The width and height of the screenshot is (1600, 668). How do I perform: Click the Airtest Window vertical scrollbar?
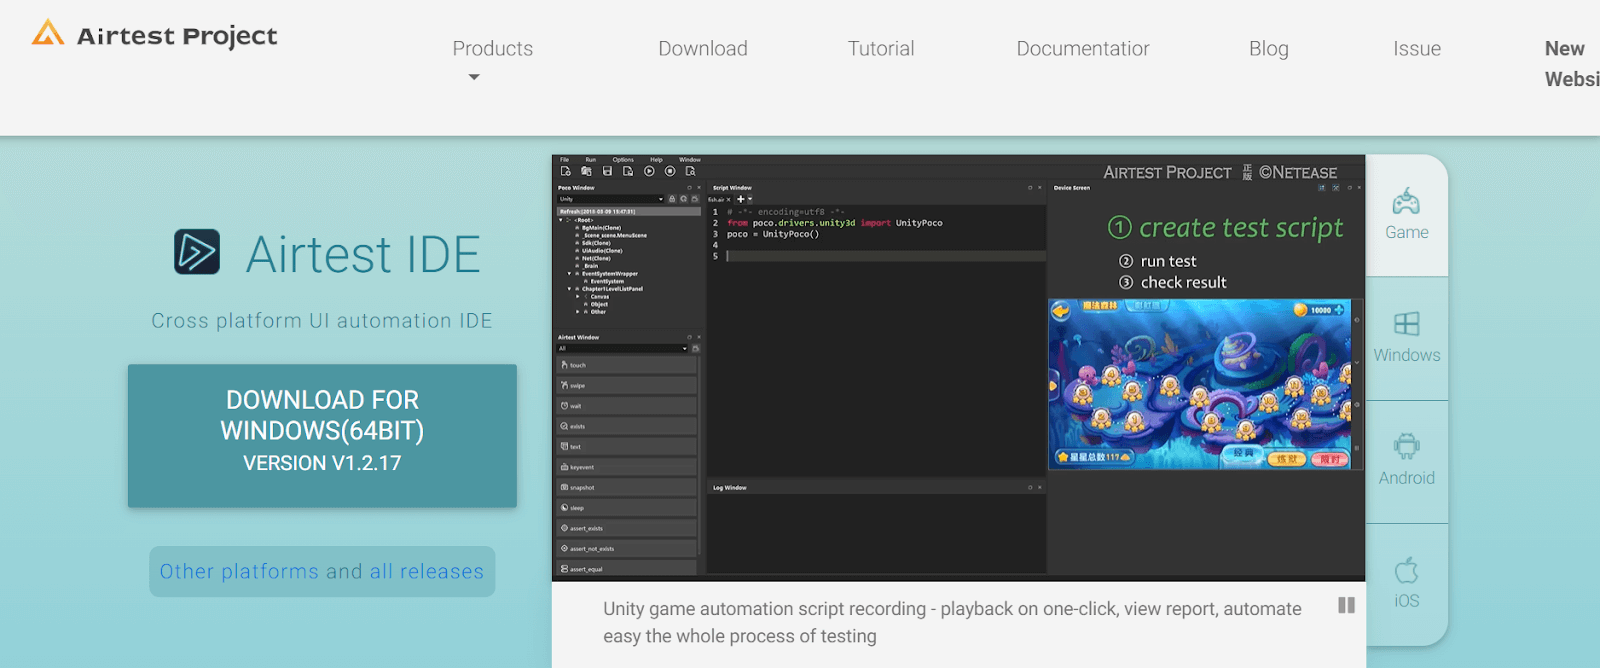(699, 455)
